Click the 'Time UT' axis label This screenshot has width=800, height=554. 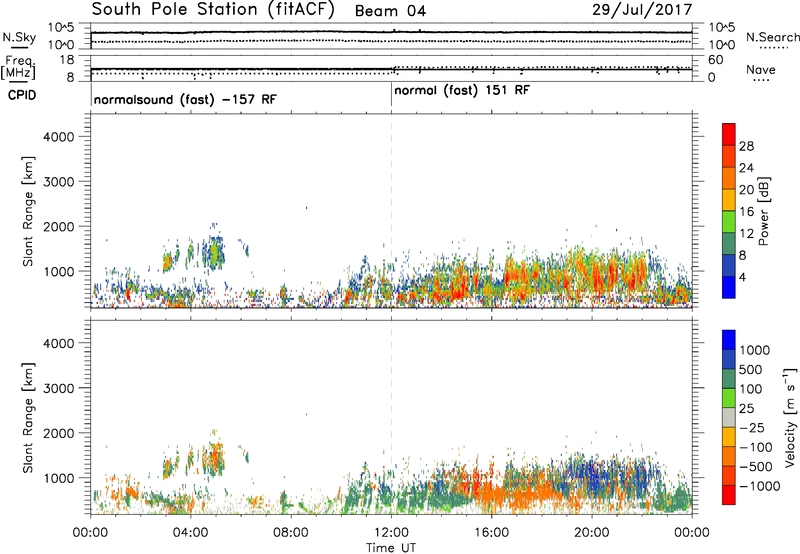[x=391, y=548]
